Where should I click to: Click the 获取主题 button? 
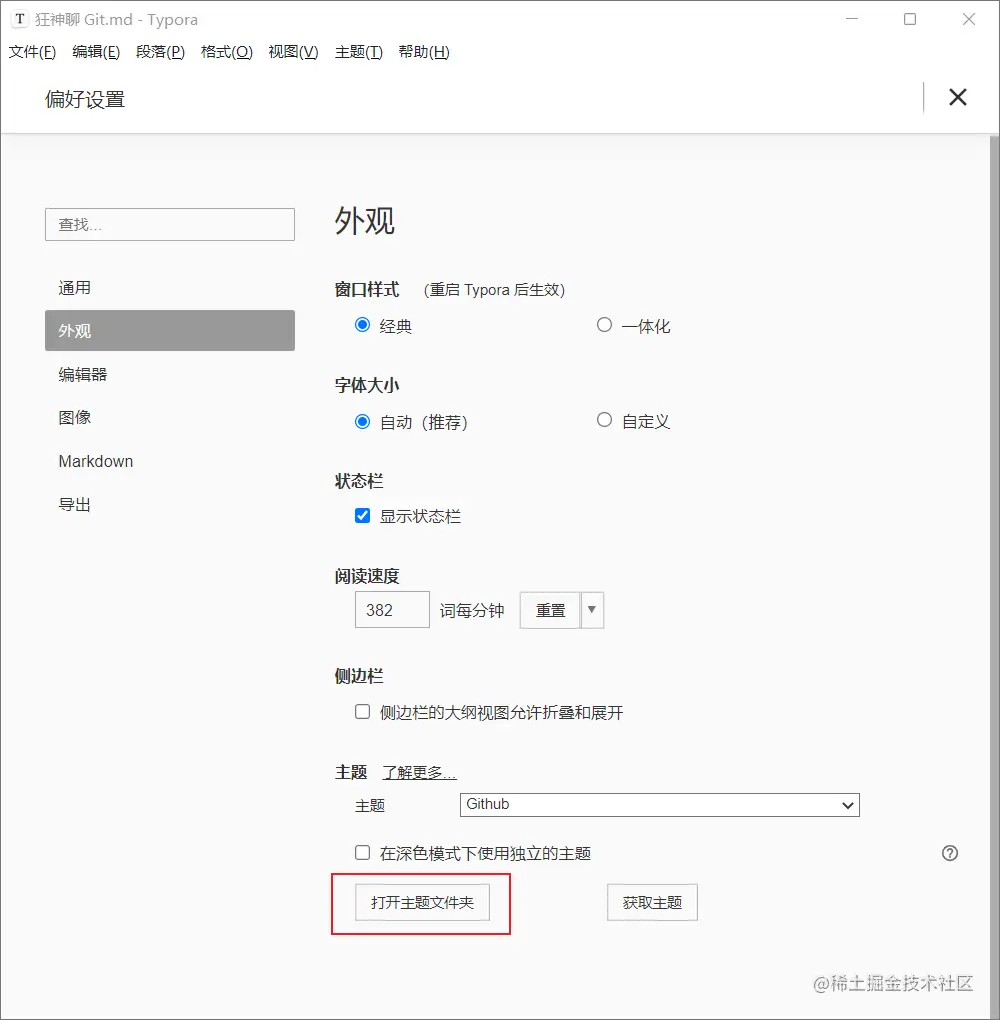(652, 902)
